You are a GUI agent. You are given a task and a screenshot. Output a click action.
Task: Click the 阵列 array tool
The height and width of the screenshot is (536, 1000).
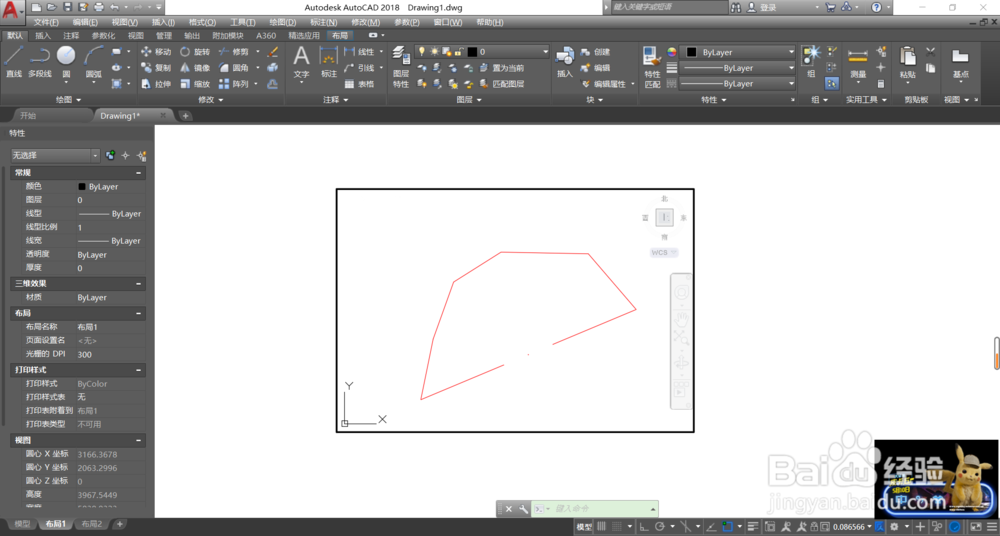pyautogui.click(x=233, y=84)
